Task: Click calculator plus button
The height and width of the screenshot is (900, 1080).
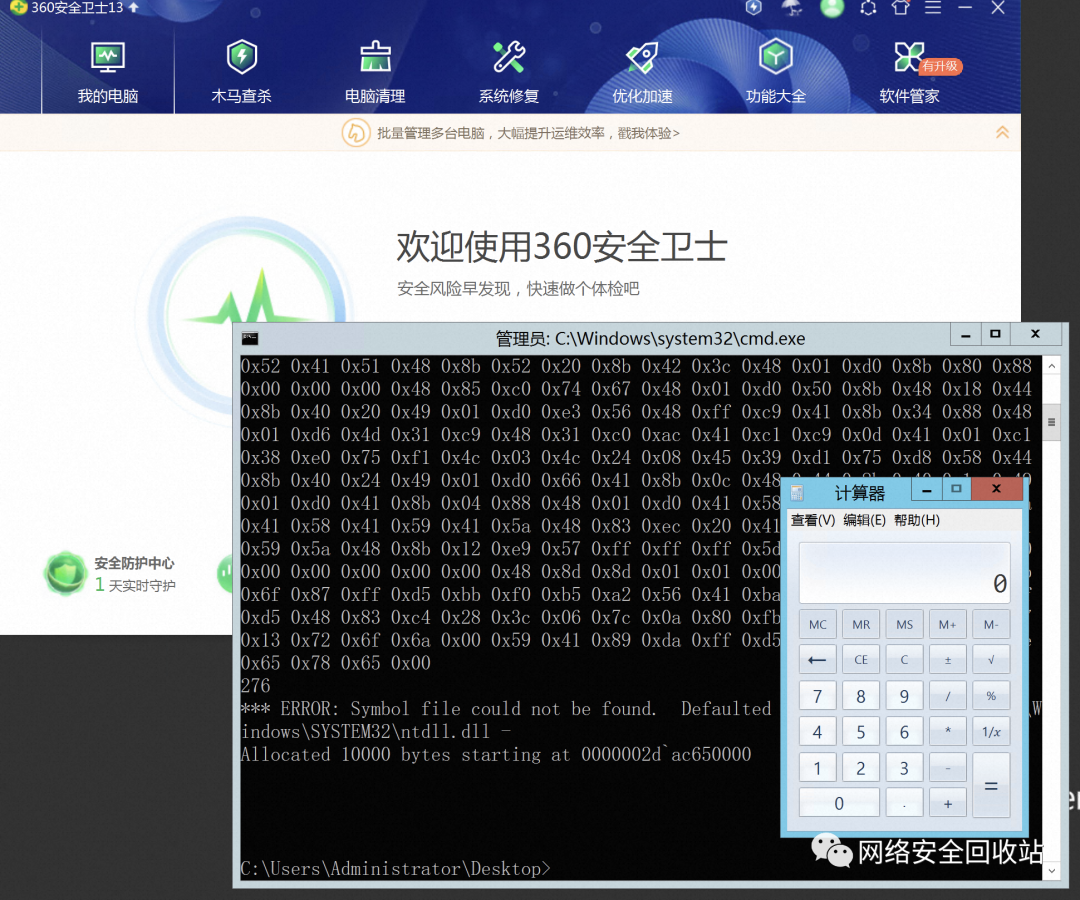Action: (948, 804)
